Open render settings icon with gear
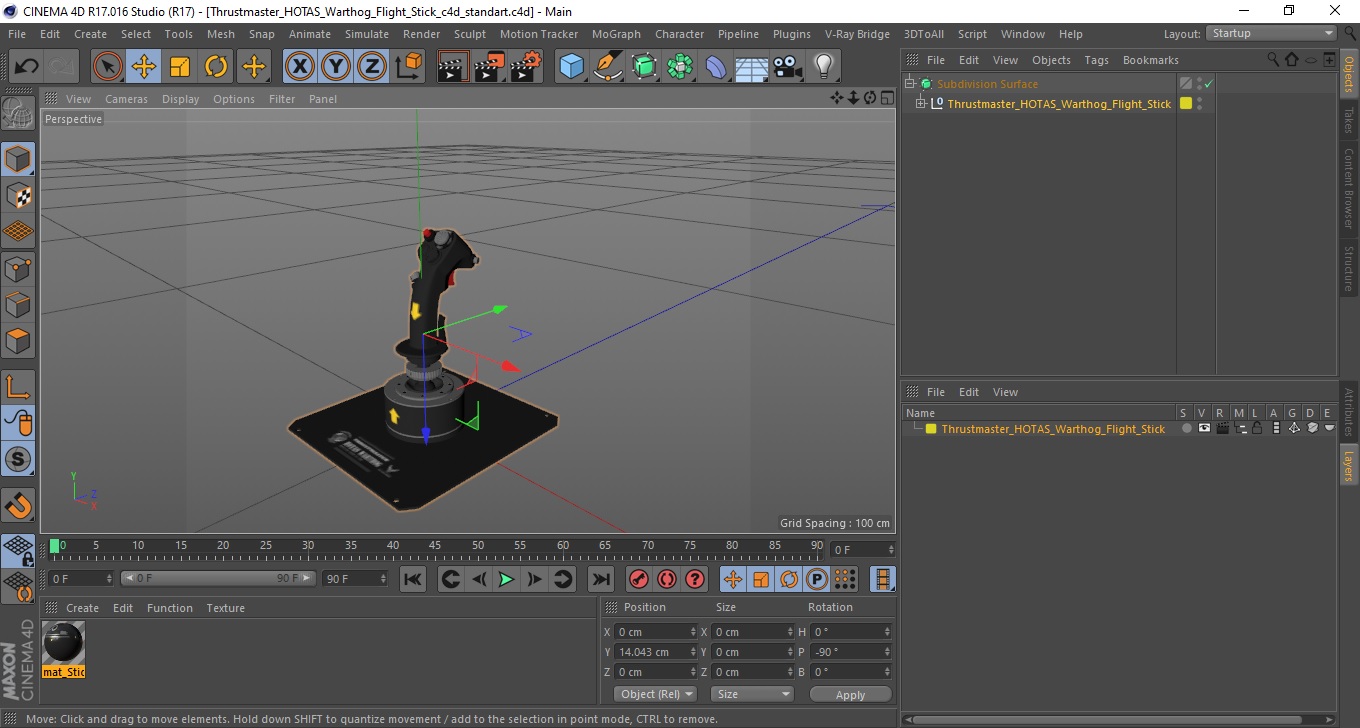Viewport: 1360px width, 728px height. [526, 67]
